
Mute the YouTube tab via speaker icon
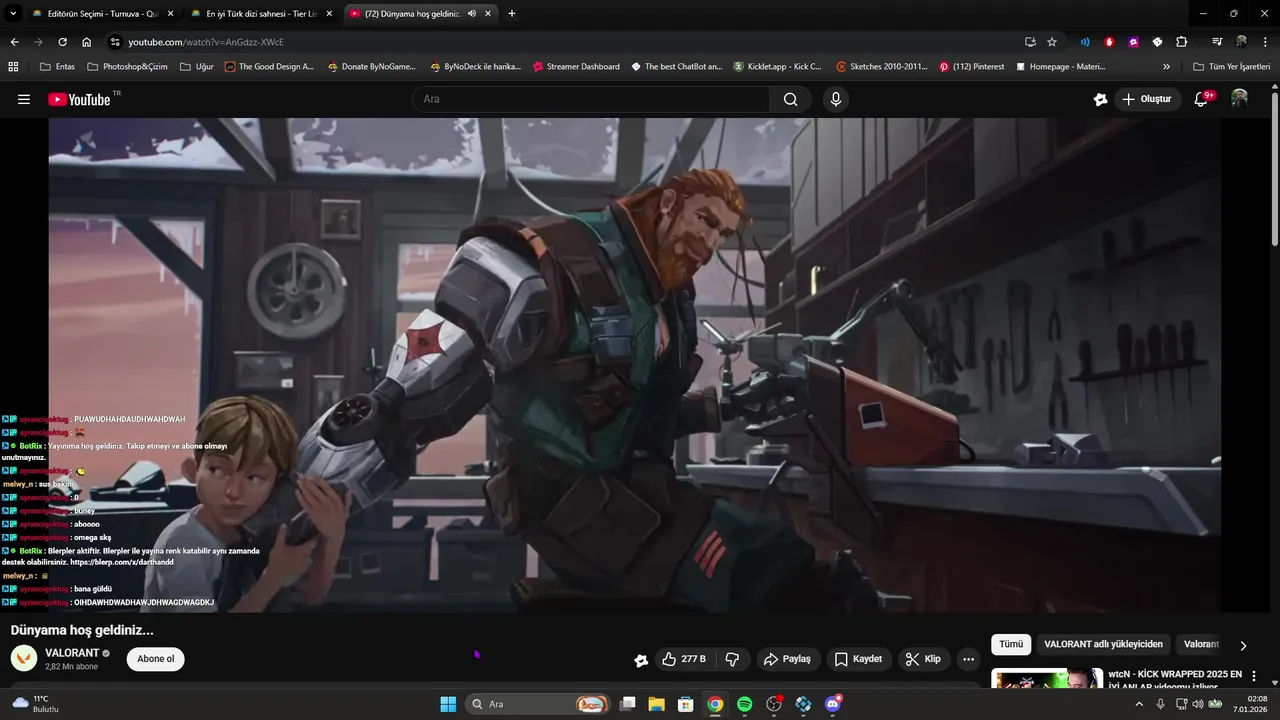[x=471, y=14]
